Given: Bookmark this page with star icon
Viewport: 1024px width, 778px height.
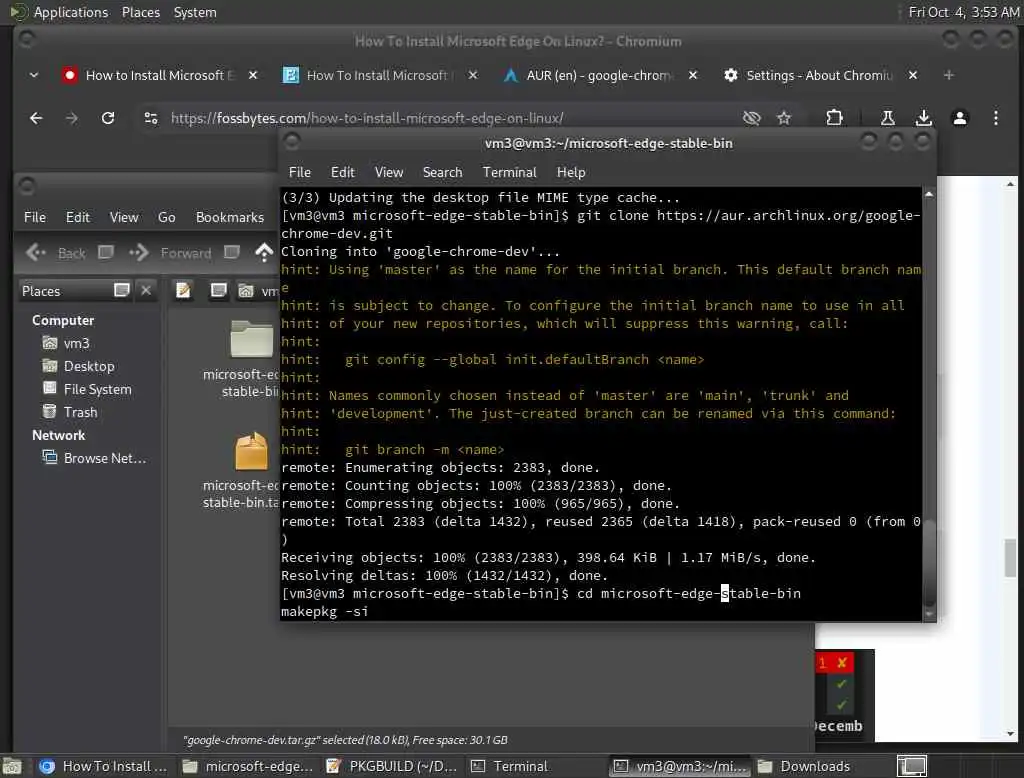Looking at the screenshot, I should [784, 118].
